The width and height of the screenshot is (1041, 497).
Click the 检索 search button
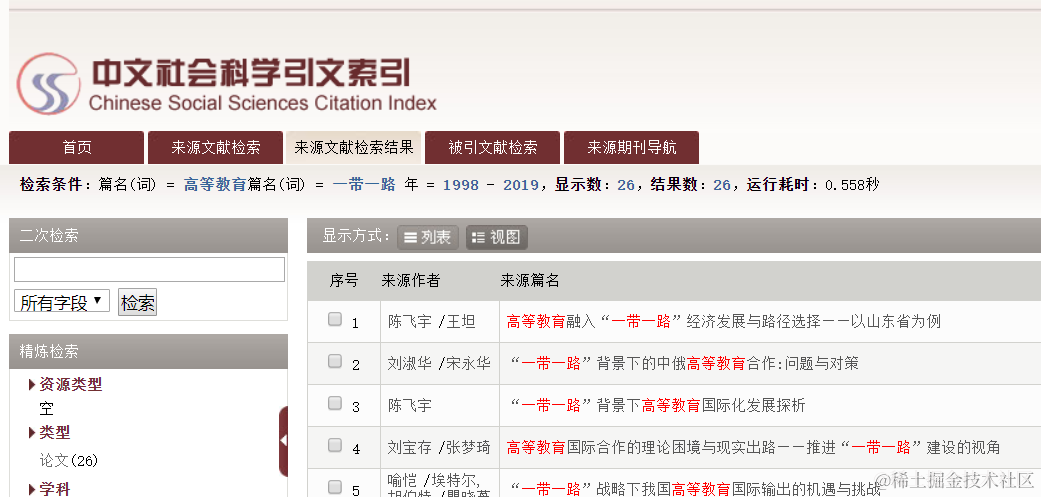pyautogui.click(x=137, y=303)
